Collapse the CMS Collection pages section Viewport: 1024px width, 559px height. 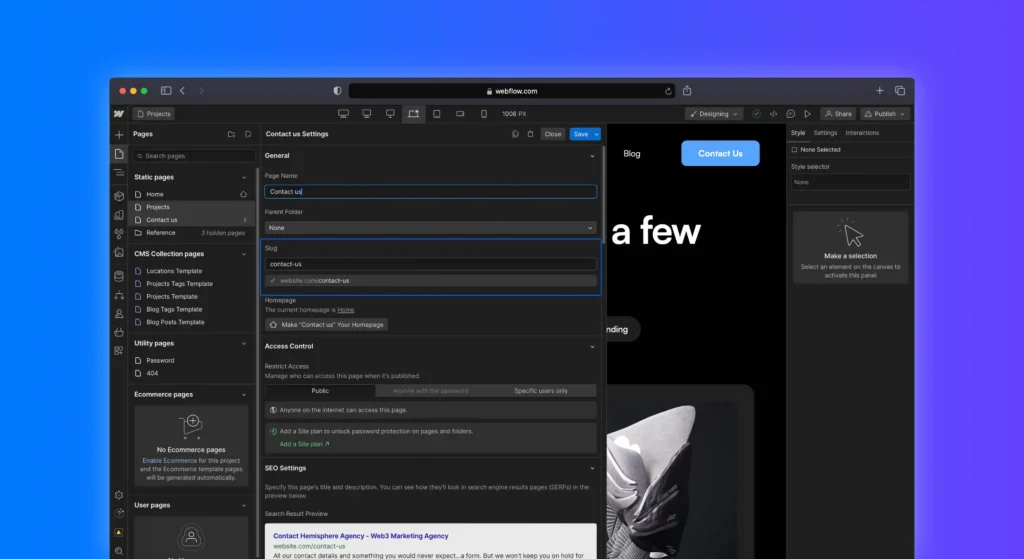click(244, 254)
